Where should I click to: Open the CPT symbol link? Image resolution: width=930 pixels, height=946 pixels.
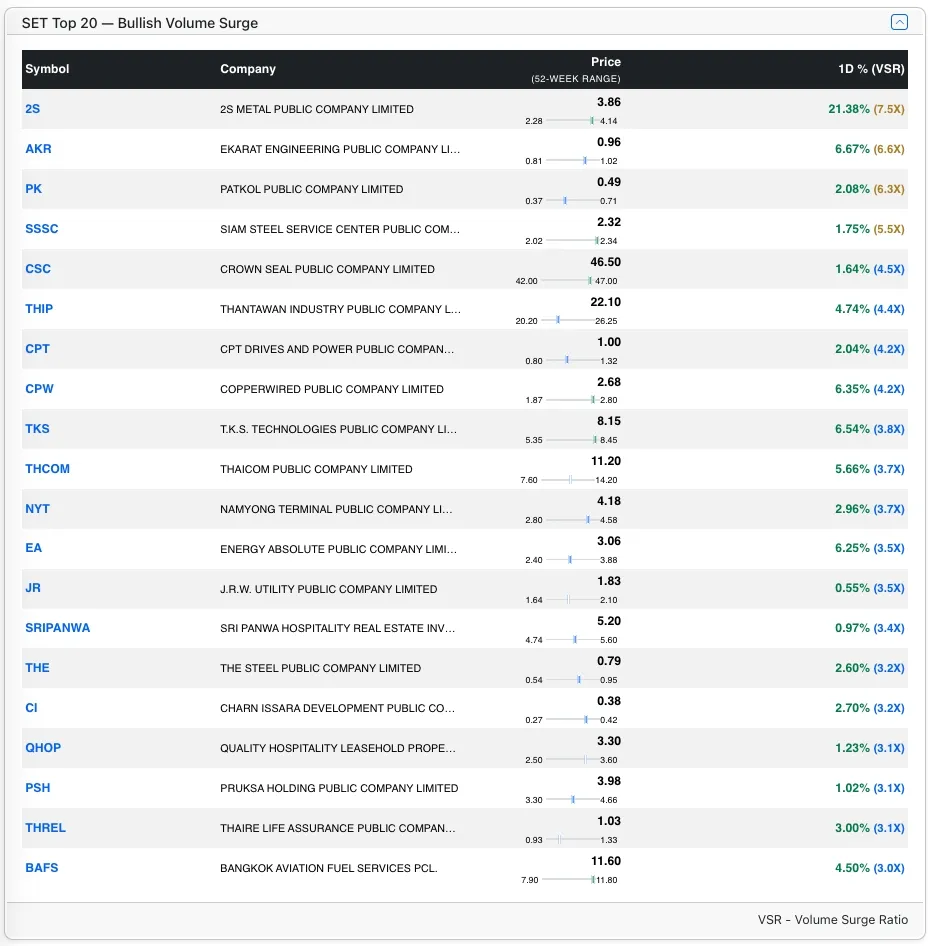(37, 349)
